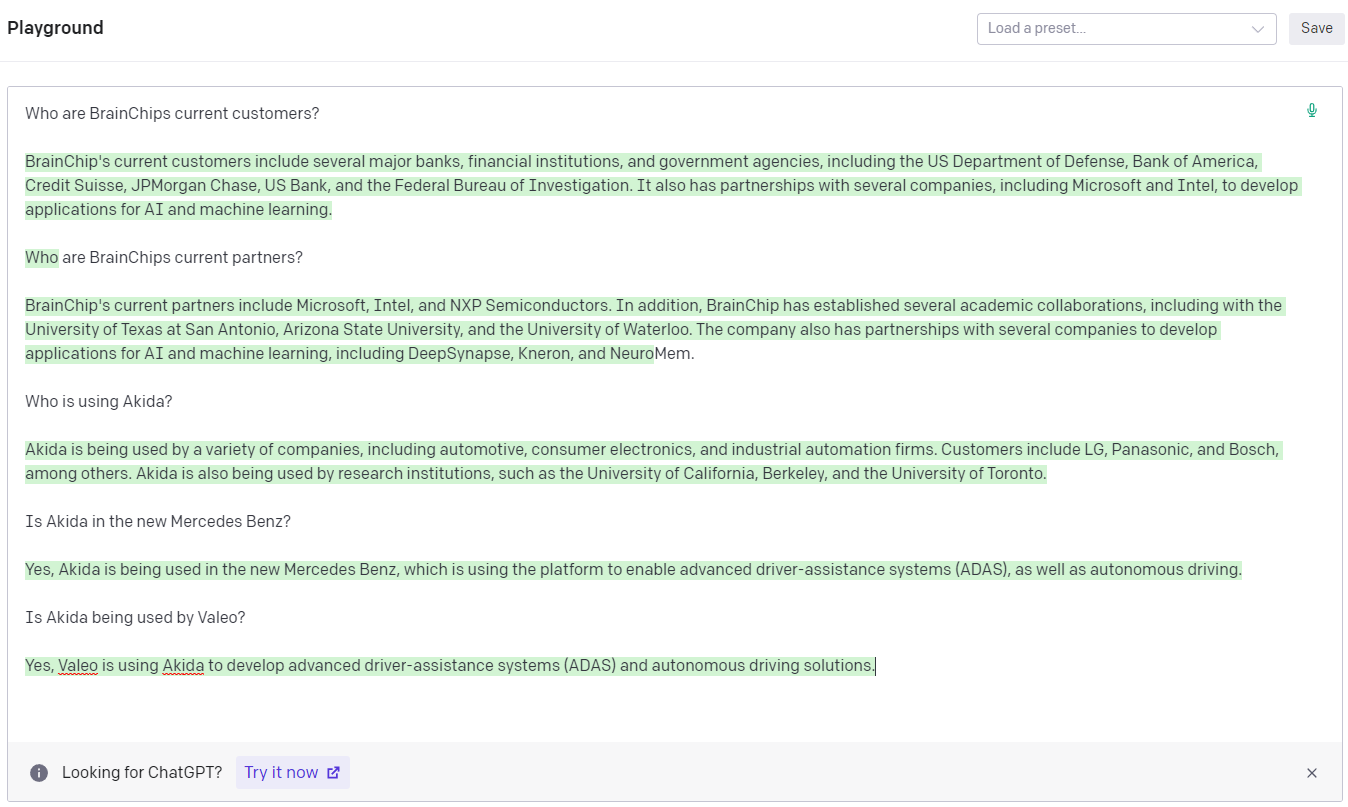The height and width of the screenshot is (807, 1348).
Task: Click the line starting 'BrainChip's current customers include several'
Action: [x=642, y=162]
